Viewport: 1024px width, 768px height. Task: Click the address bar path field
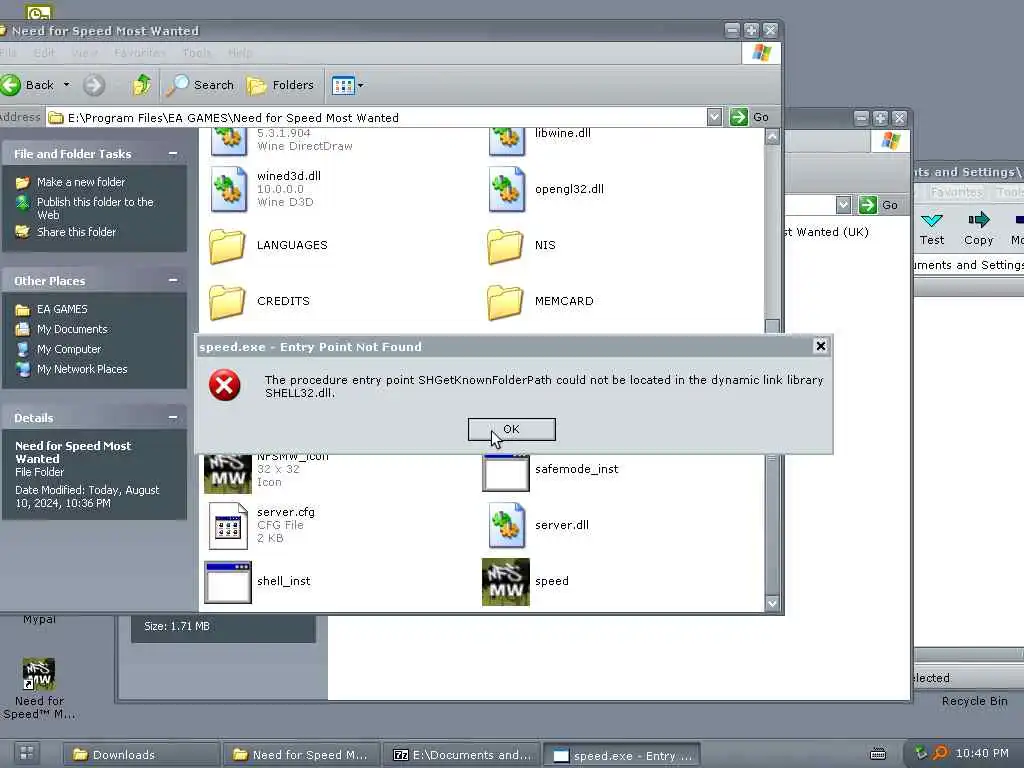376,118
